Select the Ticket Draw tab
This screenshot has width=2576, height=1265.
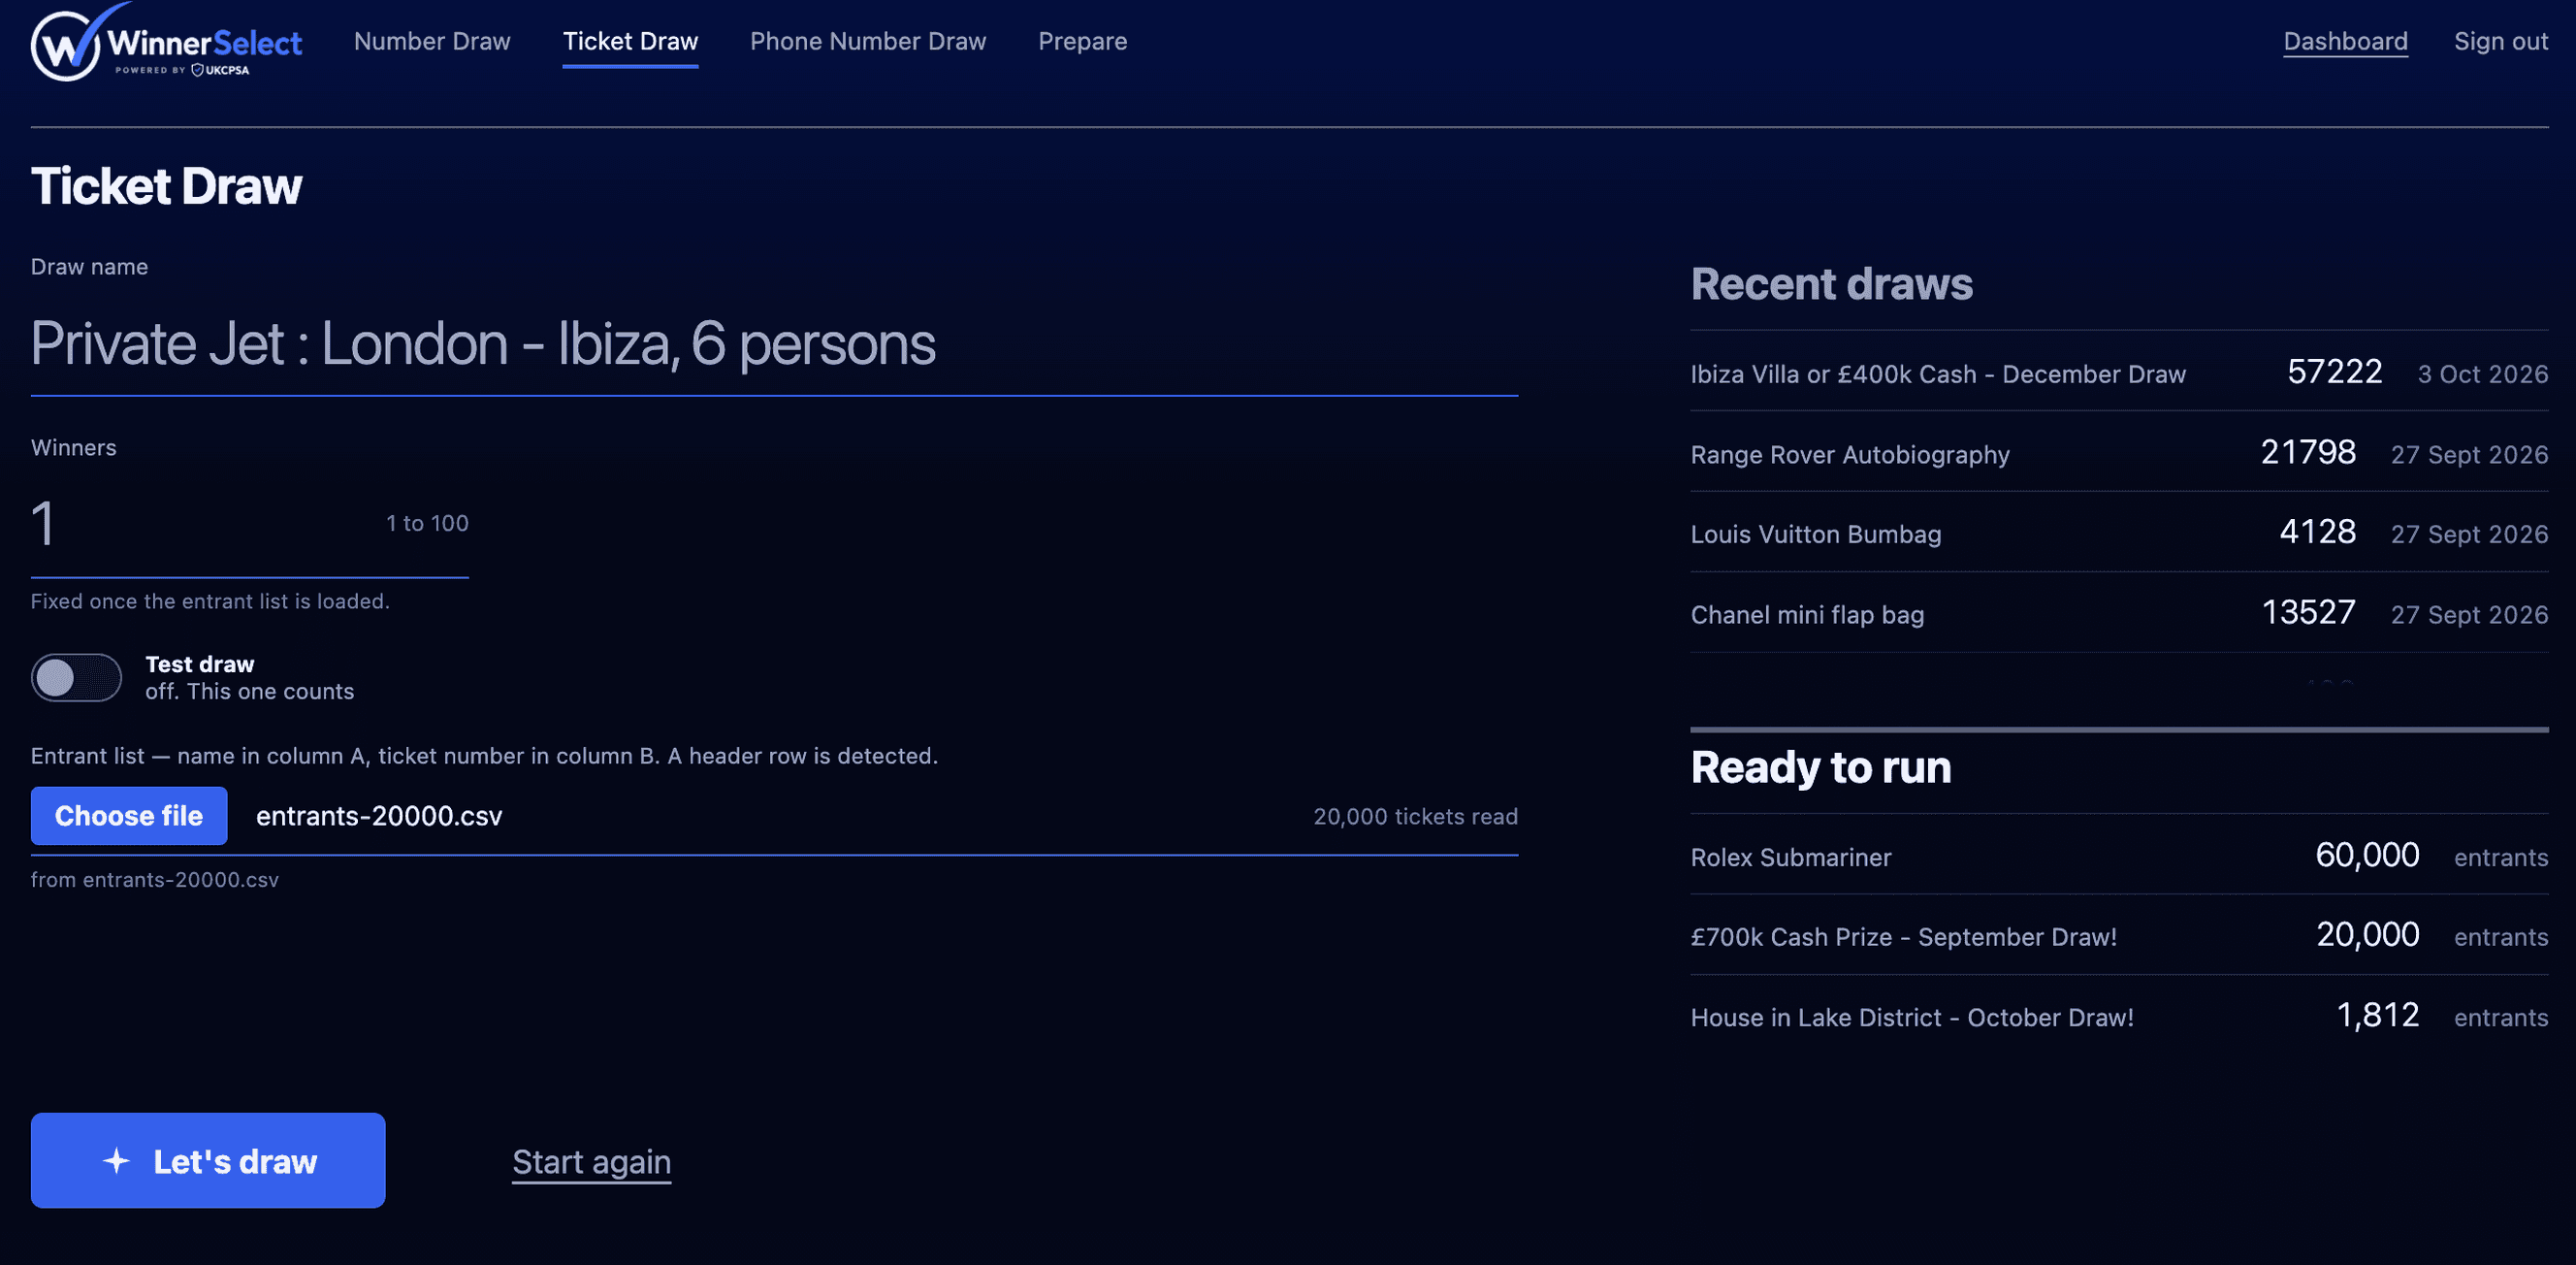point(630,41)
